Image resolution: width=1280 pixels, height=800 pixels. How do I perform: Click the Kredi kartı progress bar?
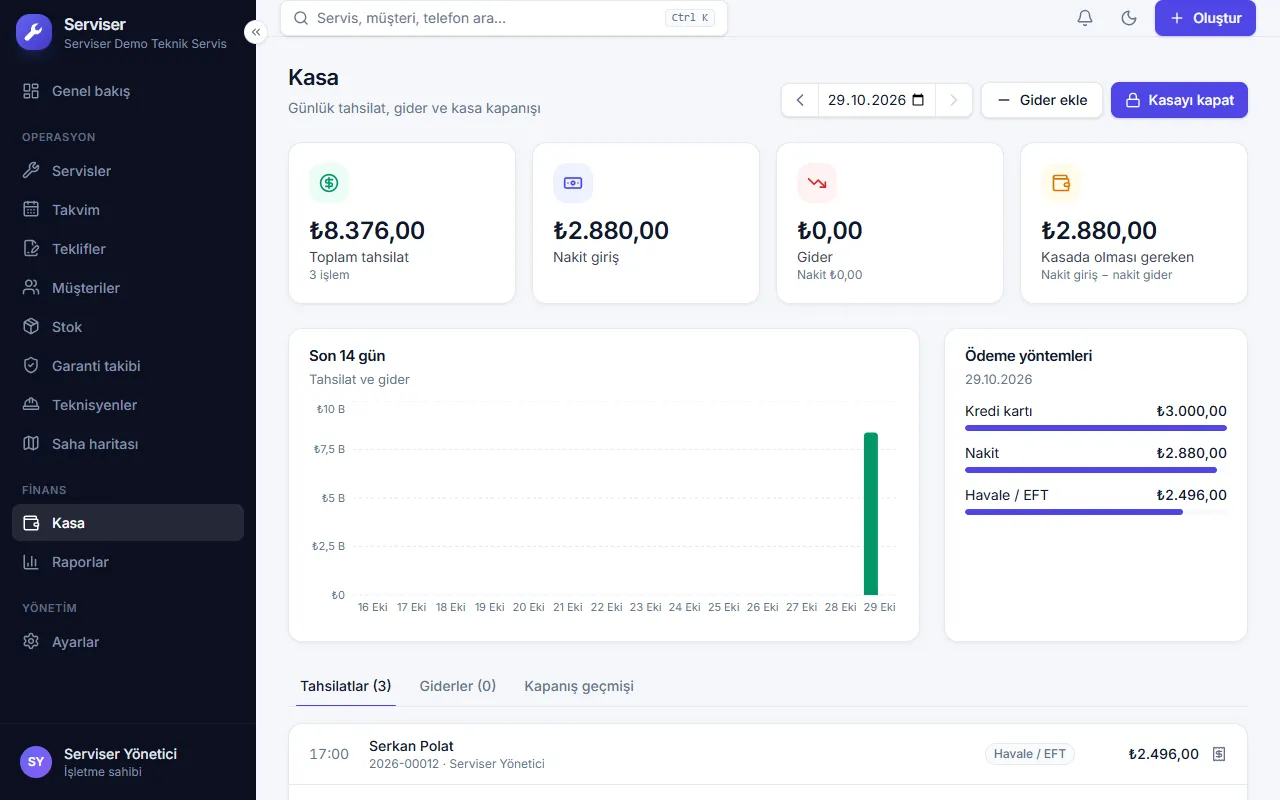tap(1096, 428)
